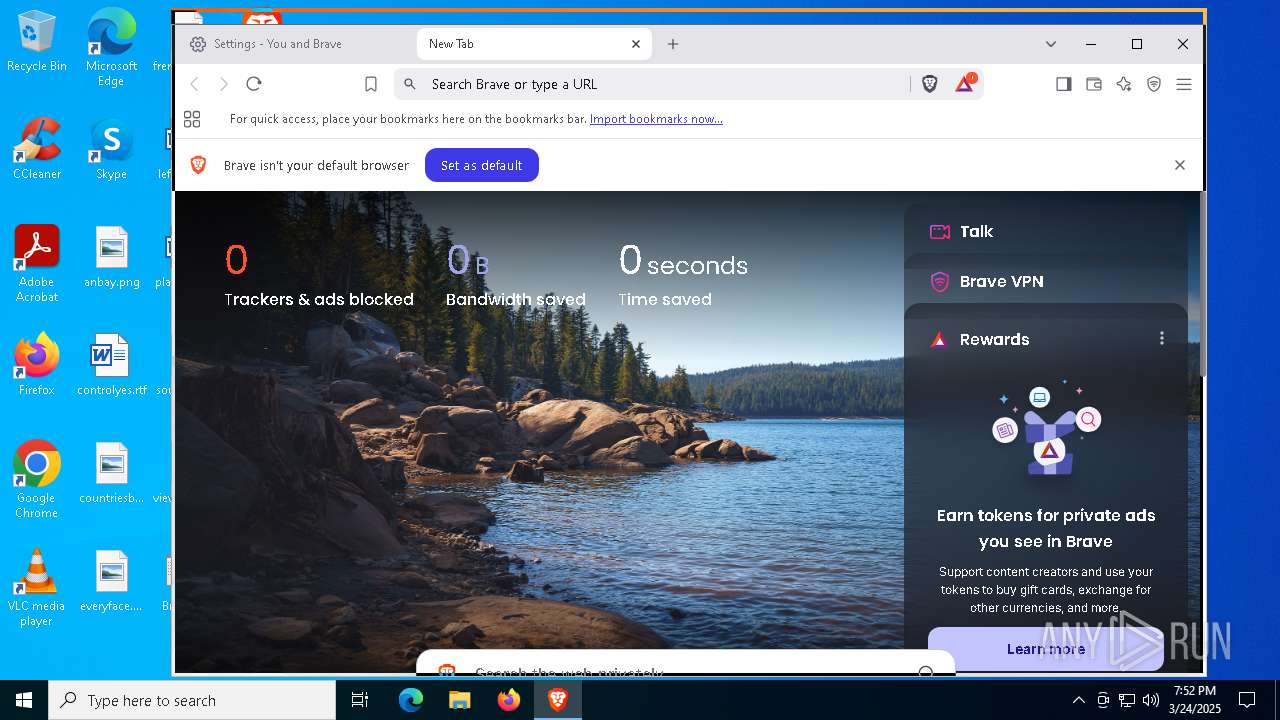
Task: Open the clock and date flyout
Action: tap(1194, 700)
